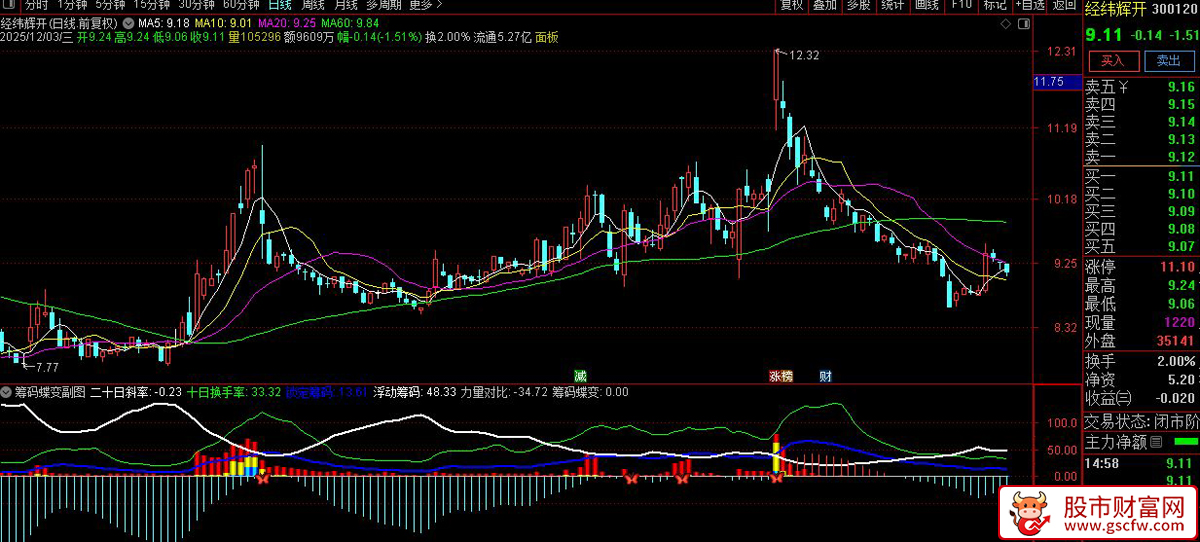Viewport: 1200px width, 542px height.
Task: Click the 减 marker on the chart
Action: tap(580, 376)
